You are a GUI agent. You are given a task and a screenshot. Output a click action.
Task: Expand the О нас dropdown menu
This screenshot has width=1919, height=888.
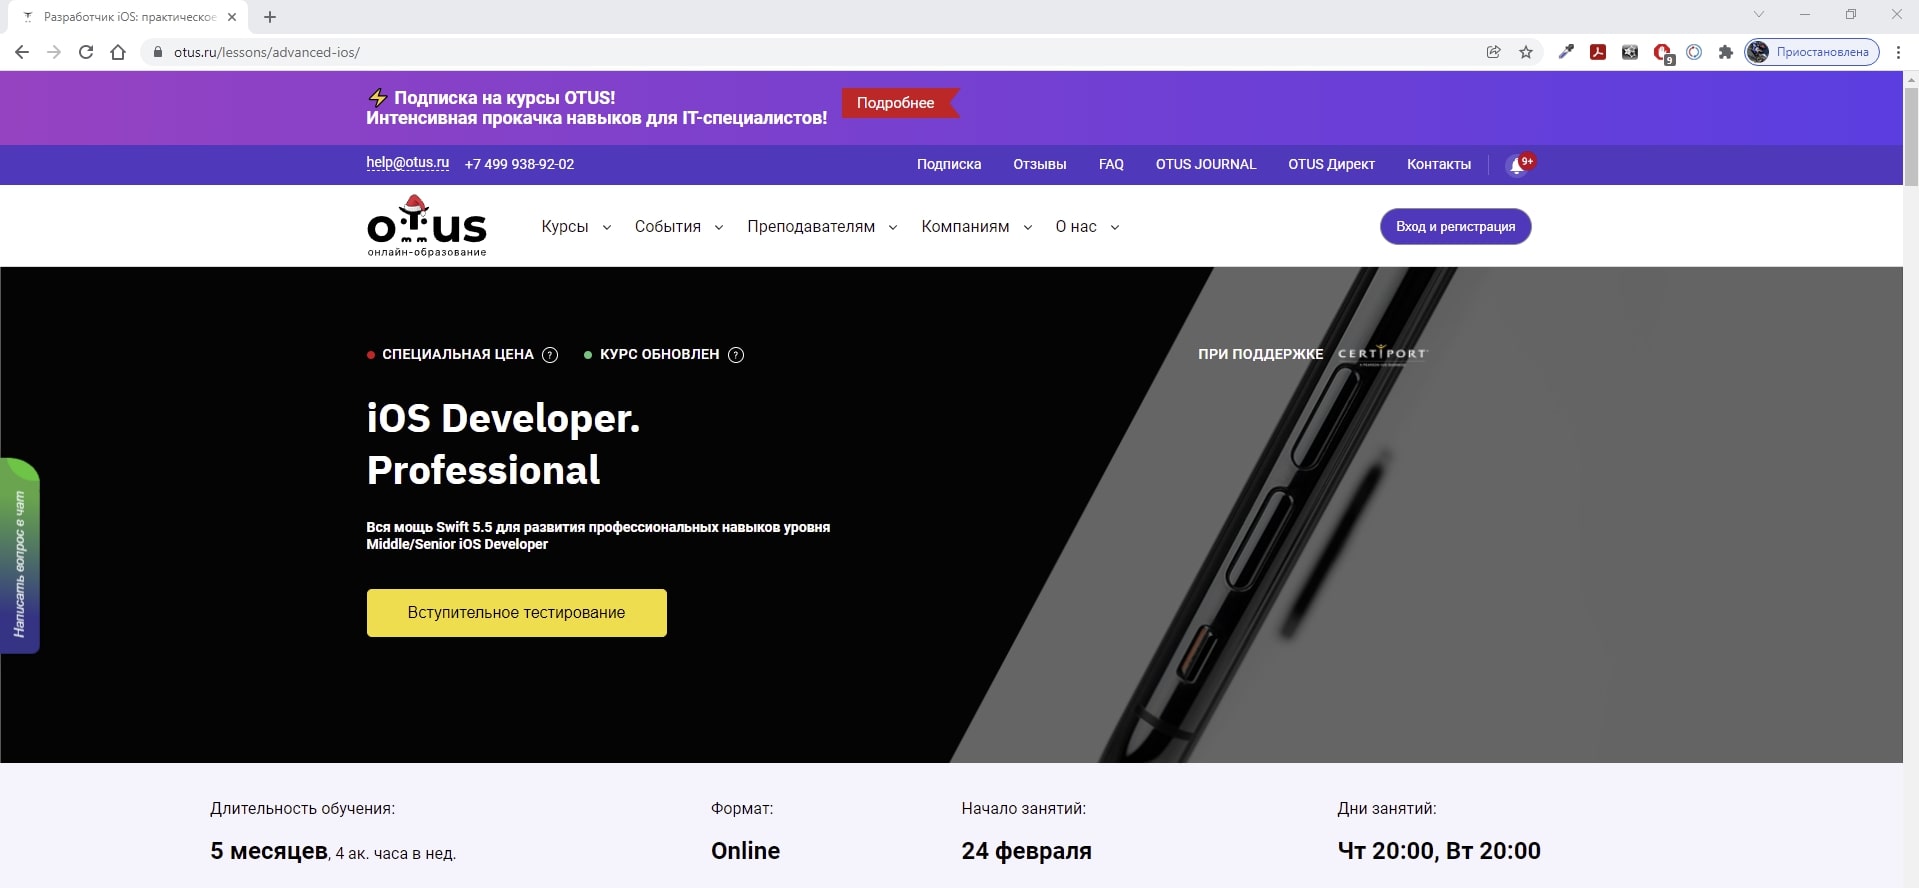[x=1087, y=227]
